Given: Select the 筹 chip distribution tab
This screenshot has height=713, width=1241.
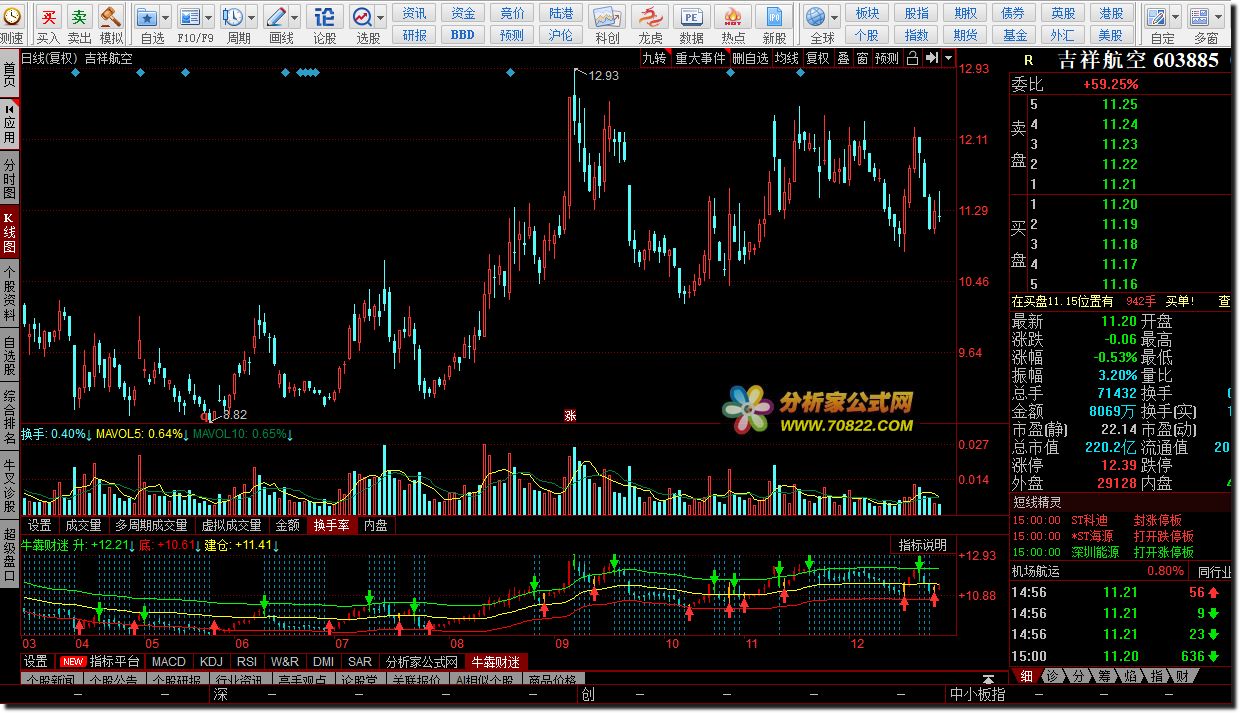Looking at the screenshot, I should (x=1105, y=676).
